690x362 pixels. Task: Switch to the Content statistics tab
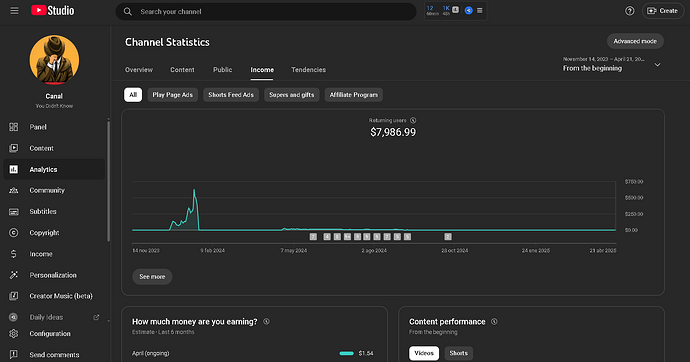[x=182, y=70]
